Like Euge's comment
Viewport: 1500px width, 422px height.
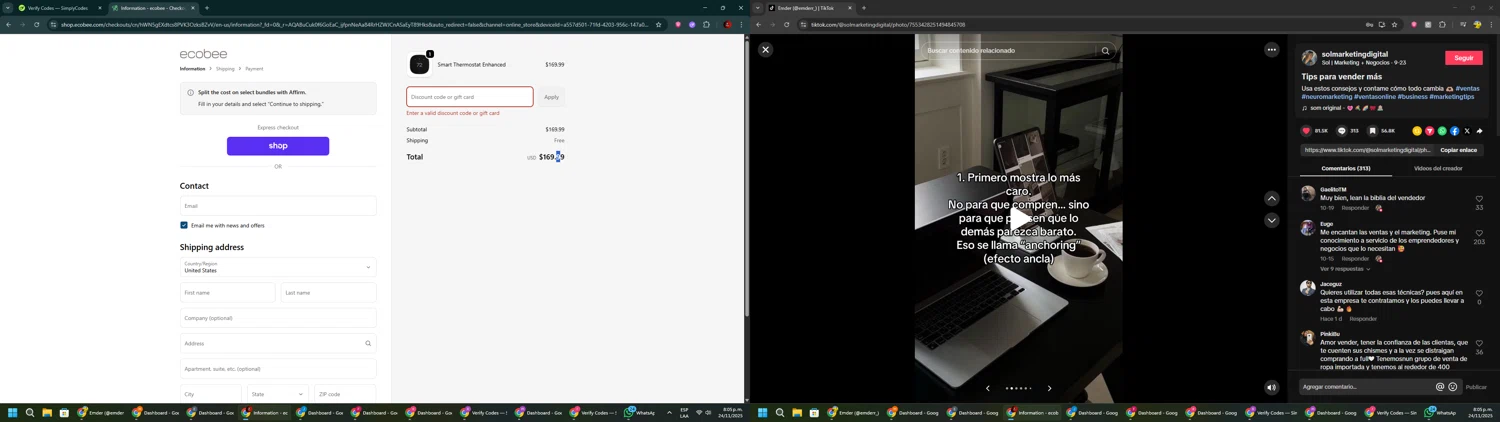click(x=1479, y=233)
